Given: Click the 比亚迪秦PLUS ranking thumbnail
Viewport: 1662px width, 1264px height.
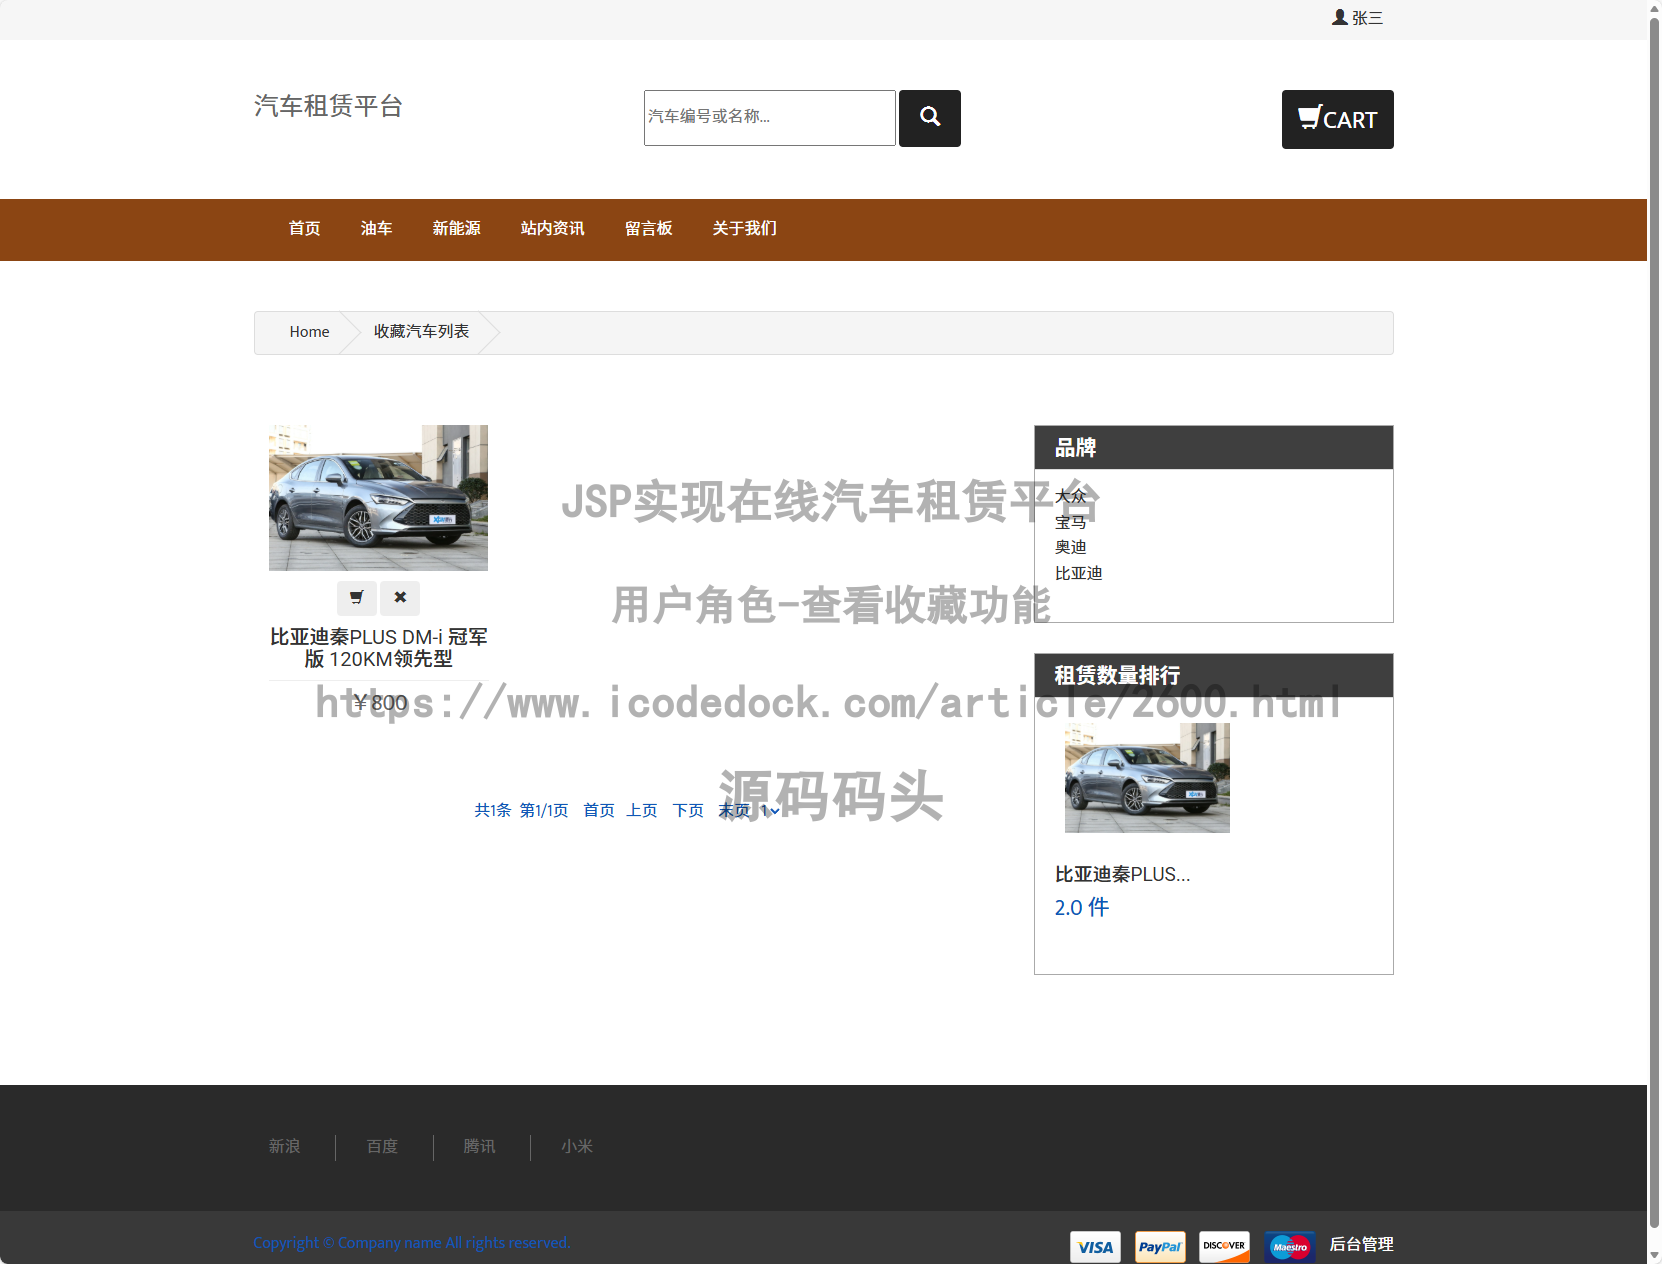Looking at the screenshot, I should point(1146,777).
